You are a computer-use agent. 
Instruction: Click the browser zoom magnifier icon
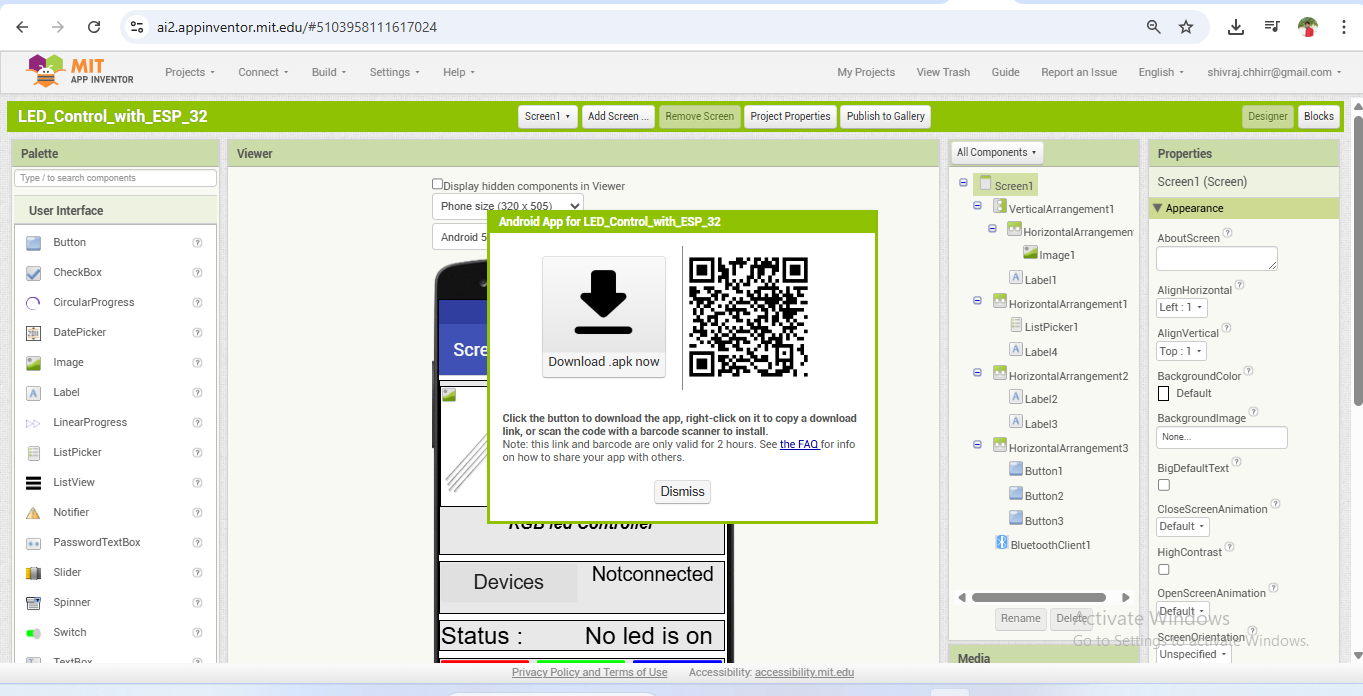(x=1154, y=27)
